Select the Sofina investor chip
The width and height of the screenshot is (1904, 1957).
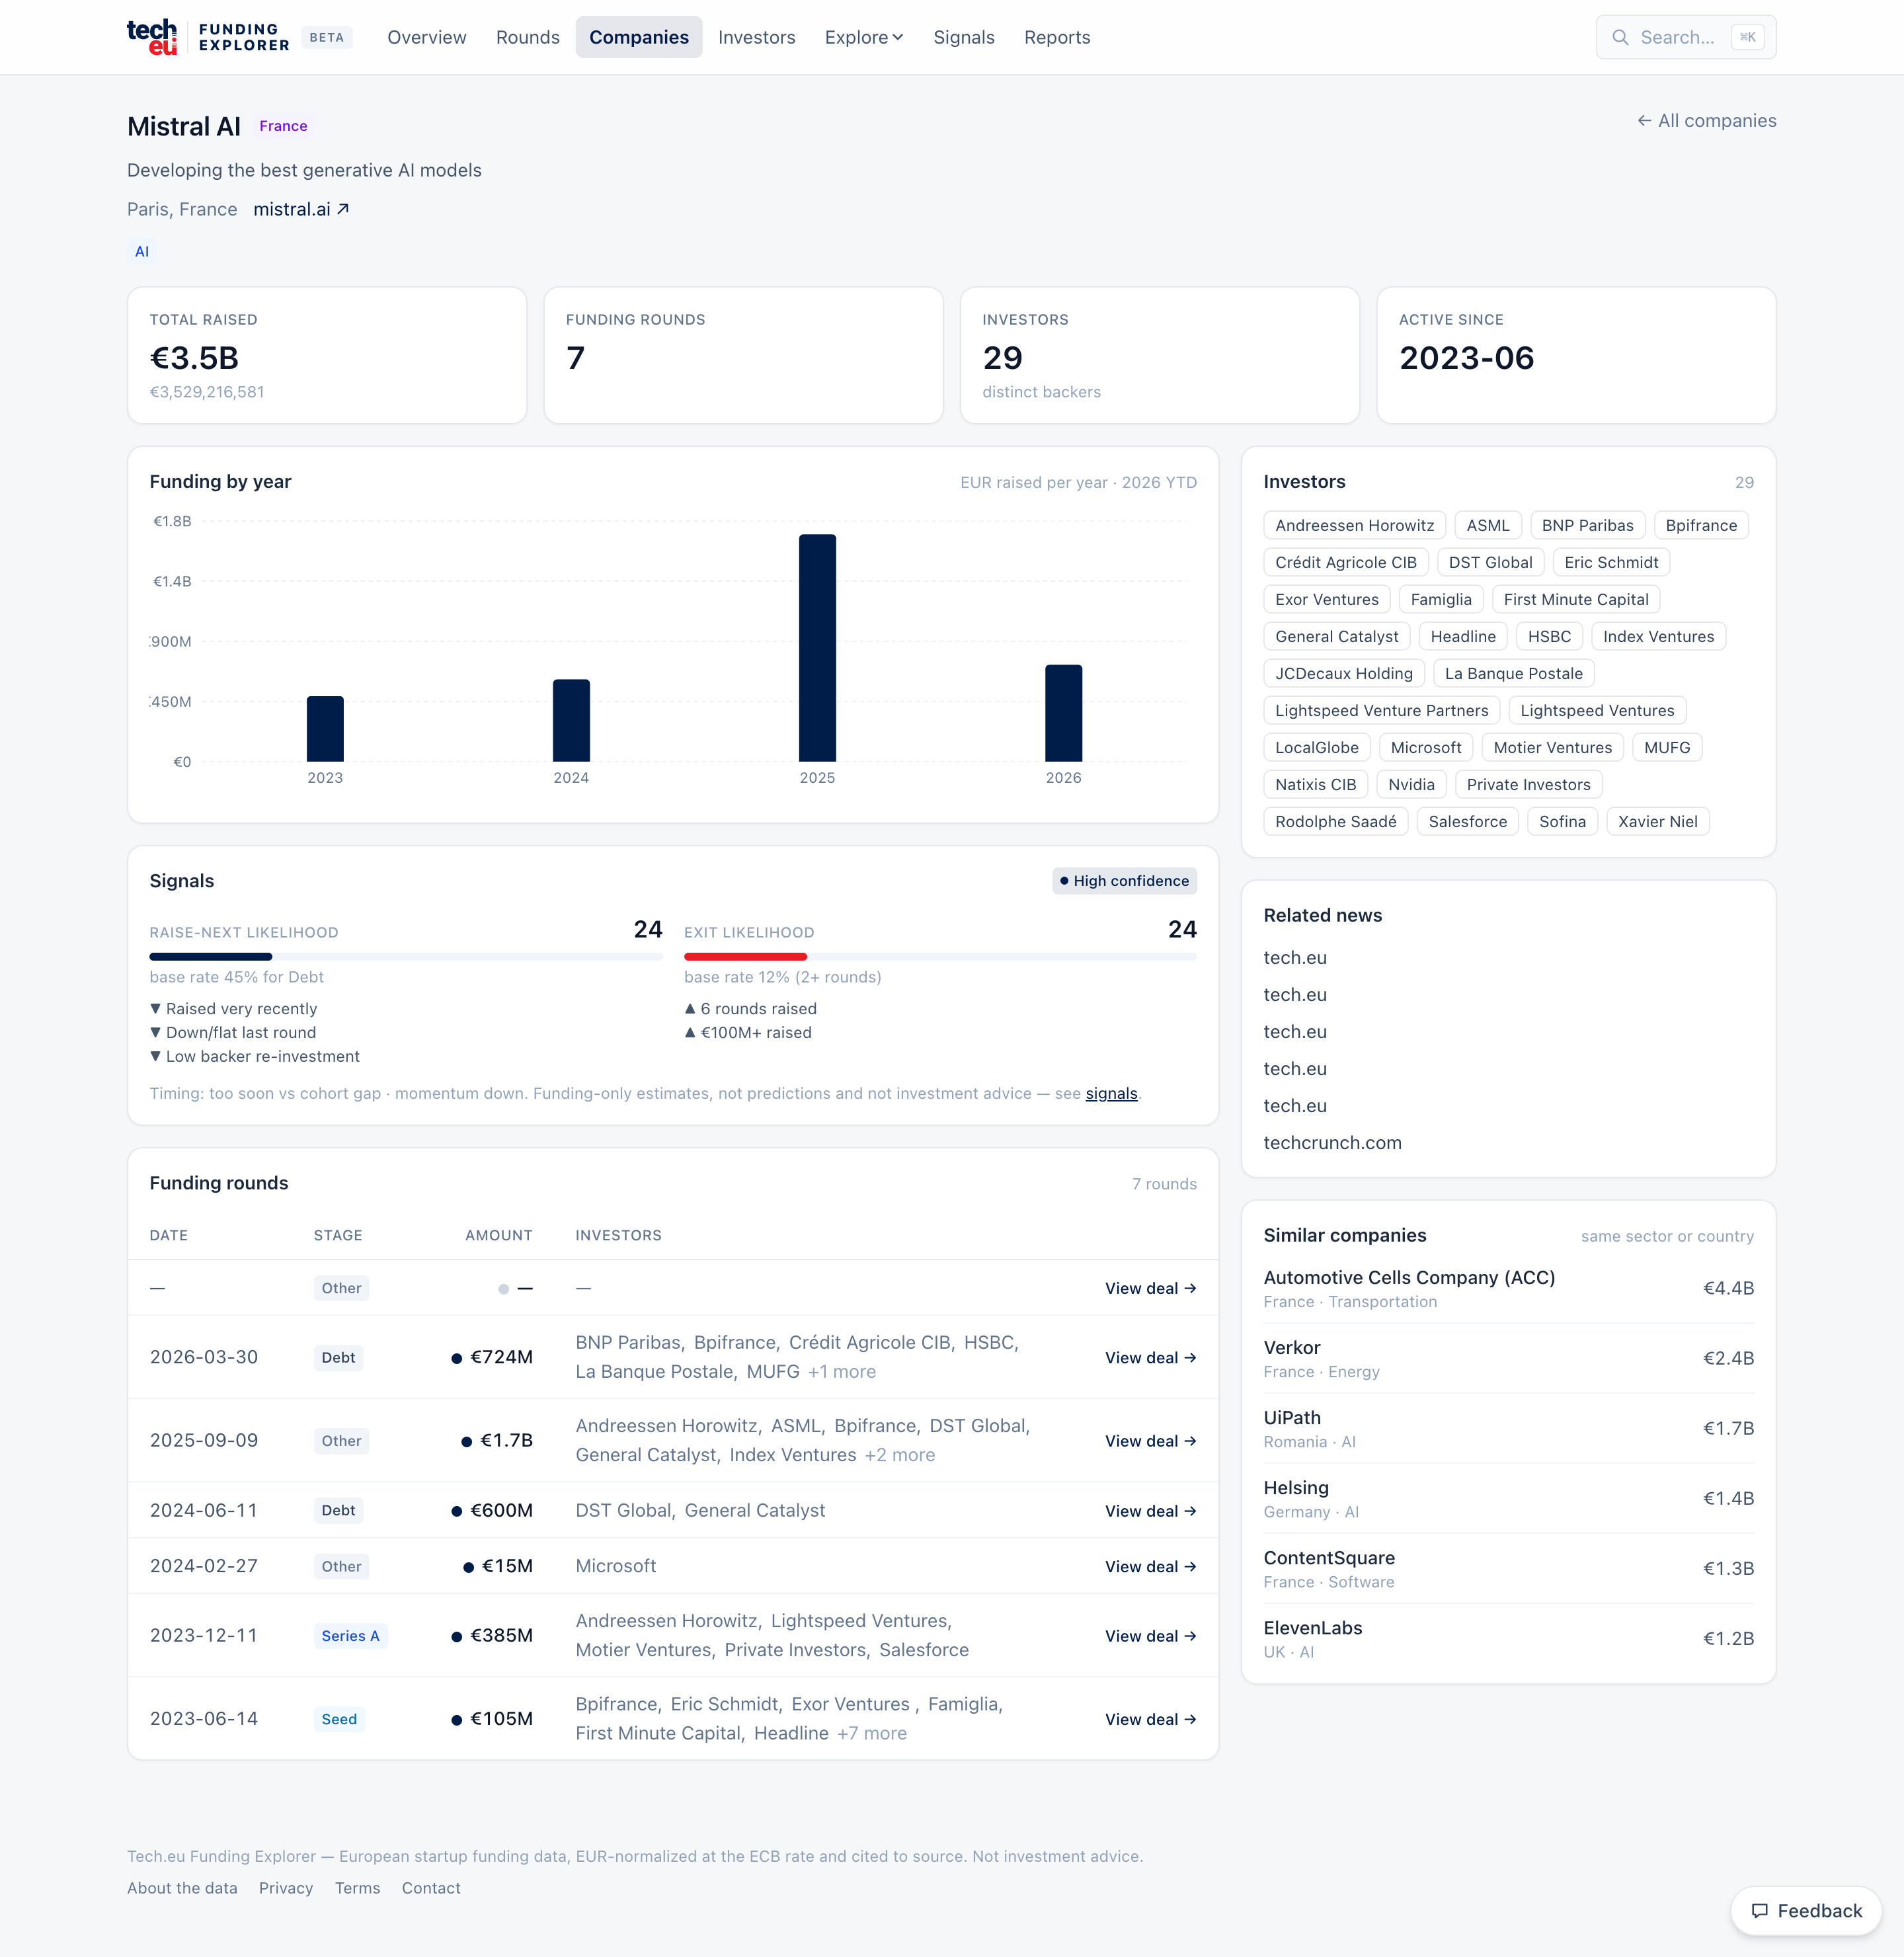[1562, 821]
